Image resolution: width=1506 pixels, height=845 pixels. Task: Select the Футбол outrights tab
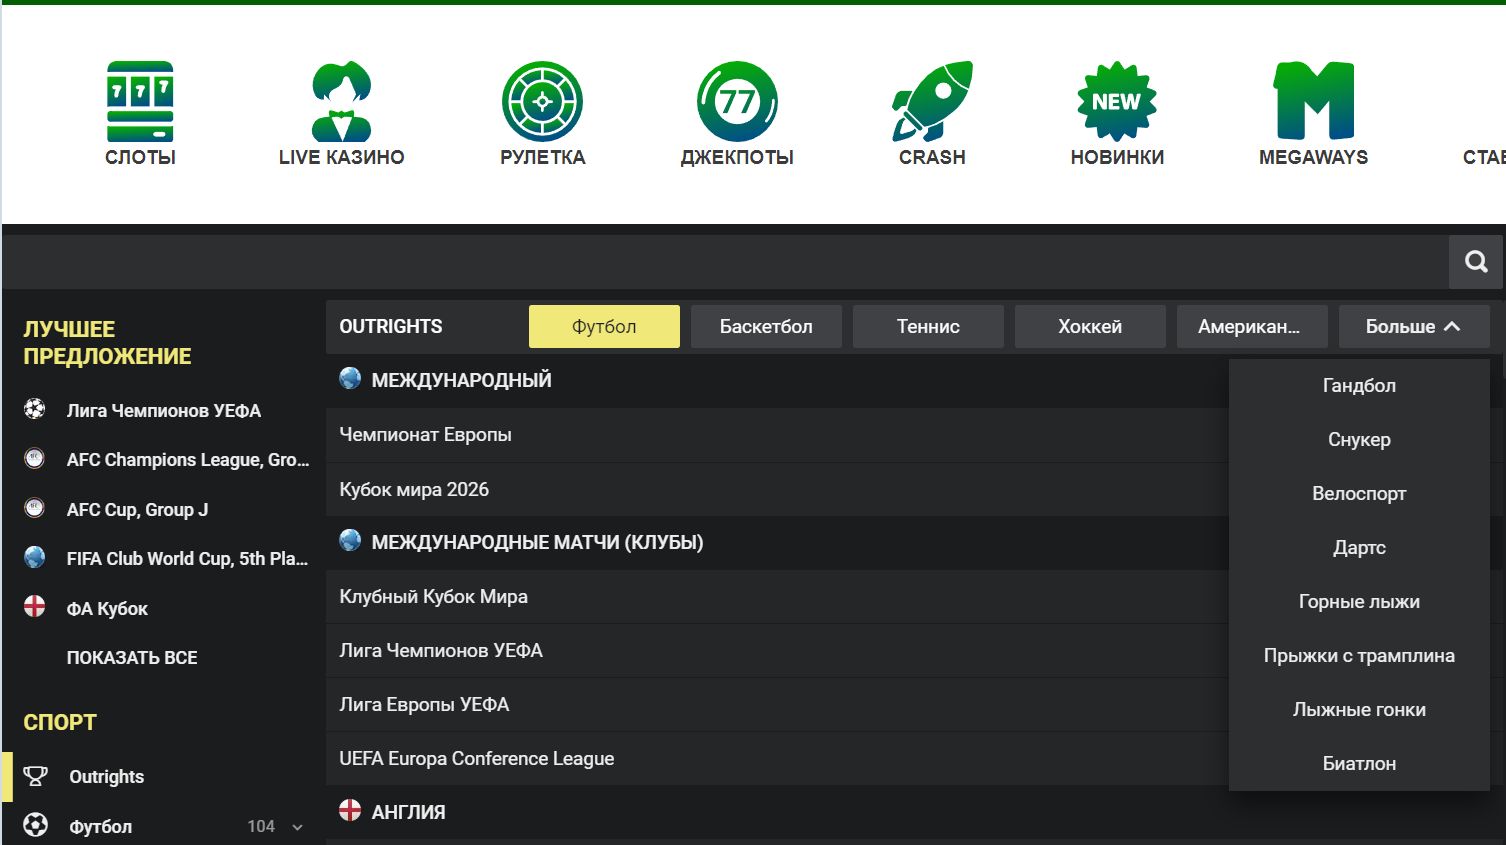point(604,326)
